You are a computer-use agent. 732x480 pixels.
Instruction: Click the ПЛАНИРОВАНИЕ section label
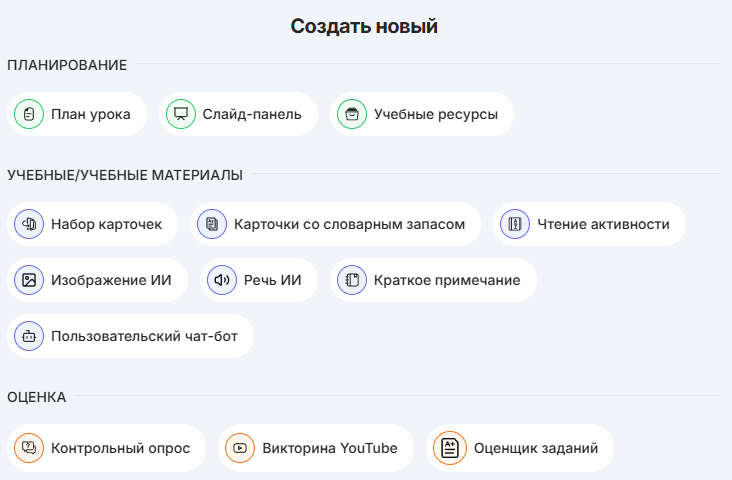pos(67,65)
